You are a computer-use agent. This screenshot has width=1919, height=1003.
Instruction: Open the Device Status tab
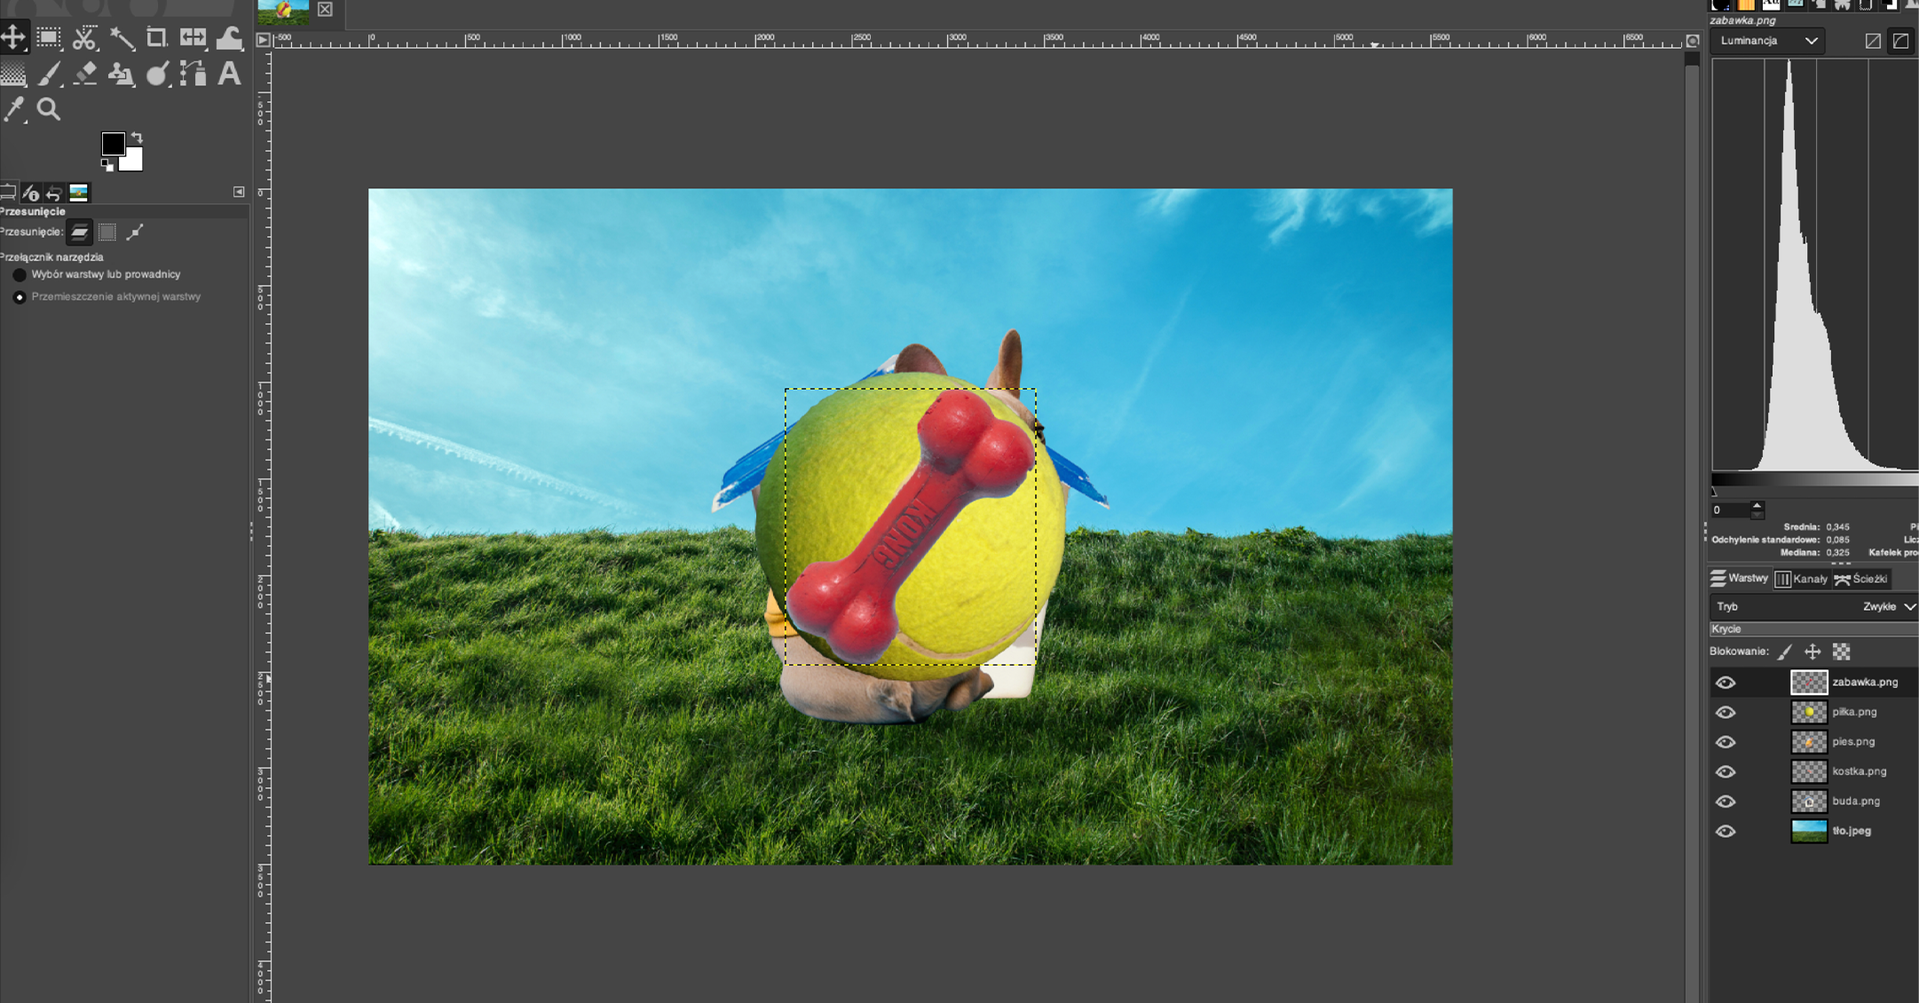pyautogui.click(x=31, y=193)
